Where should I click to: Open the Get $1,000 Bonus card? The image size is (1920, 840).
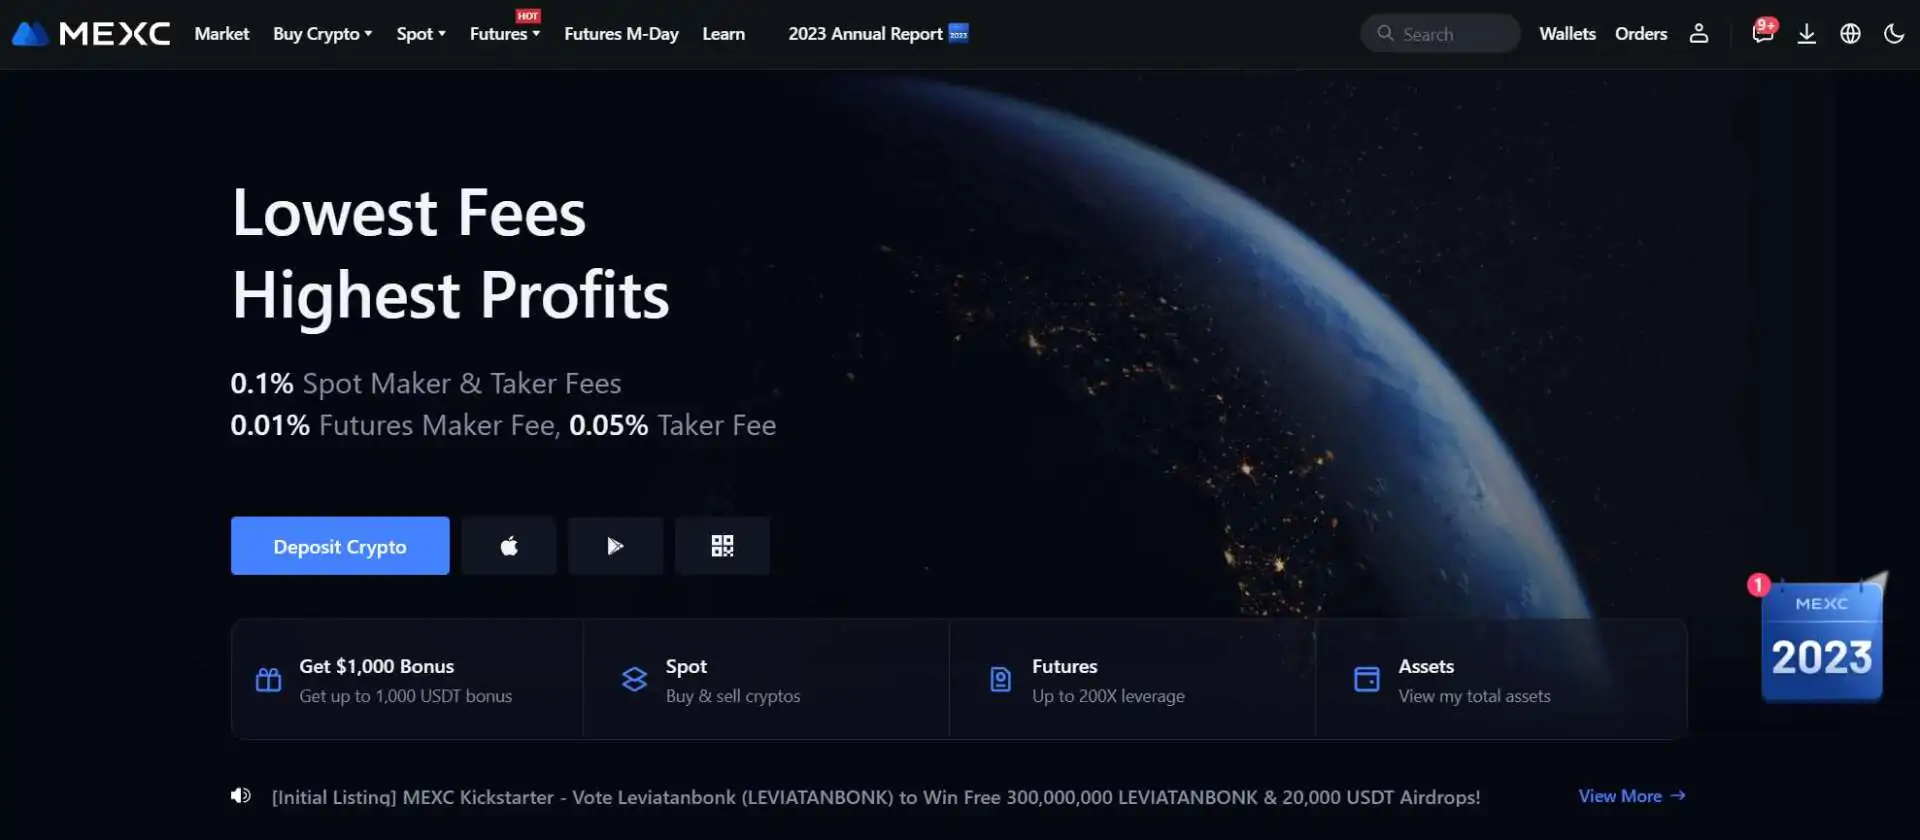pyautogui.click(x=407, y=680)
